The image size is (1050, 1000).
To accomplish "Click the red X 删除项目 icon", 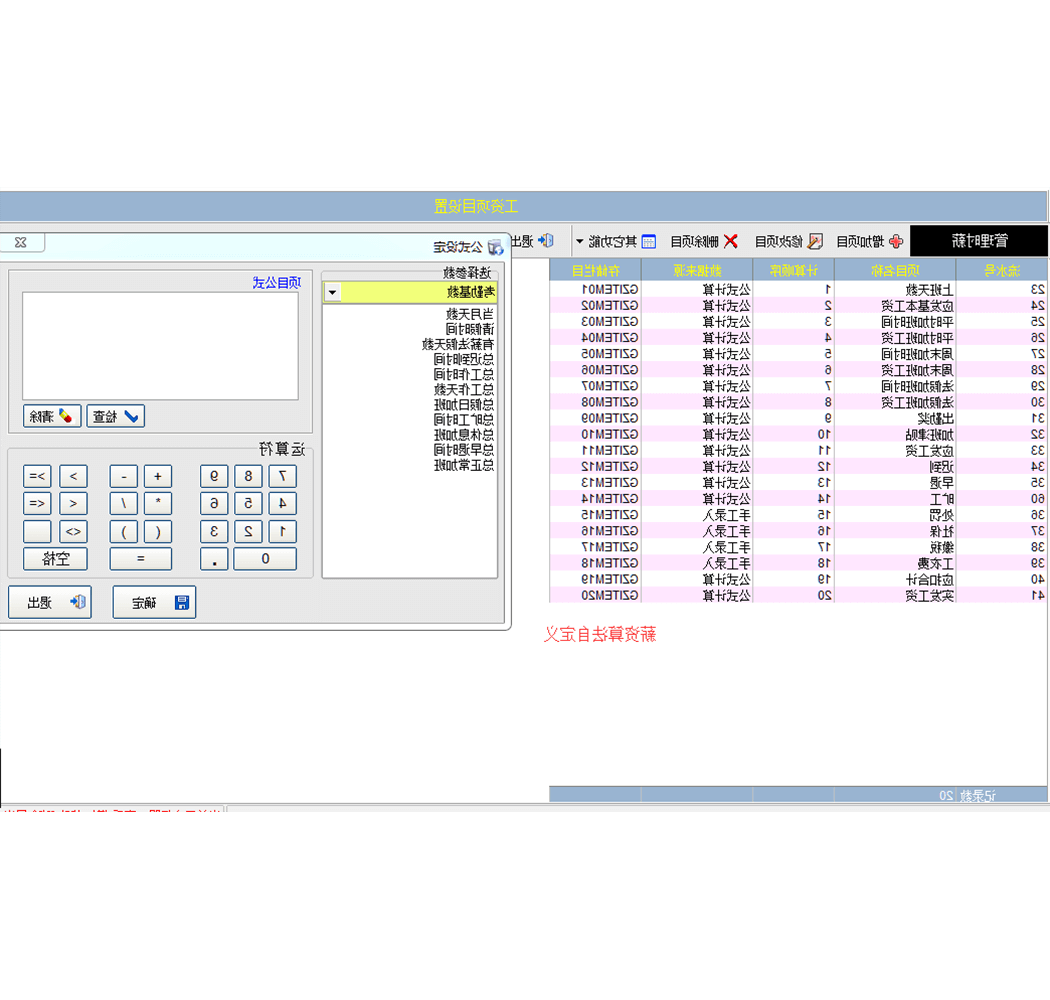I will point(731,241).
